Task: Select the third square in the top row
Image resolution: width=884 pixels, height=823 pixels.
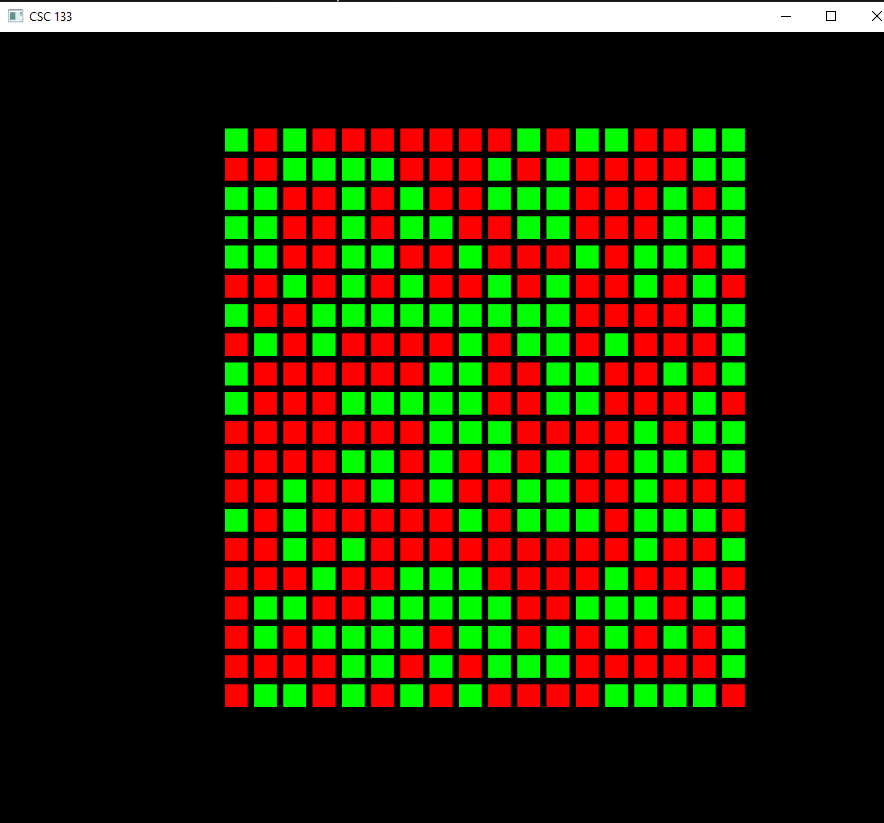Action: (x=294, y=140)
